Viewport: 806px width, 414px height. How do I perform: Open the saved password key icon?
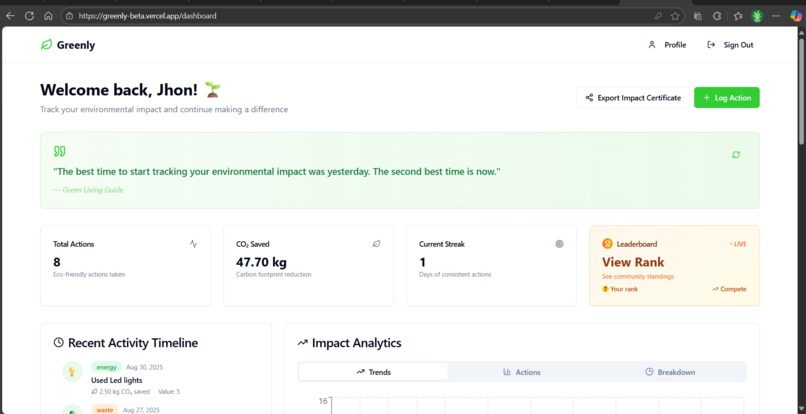click(x=658, y=16)
